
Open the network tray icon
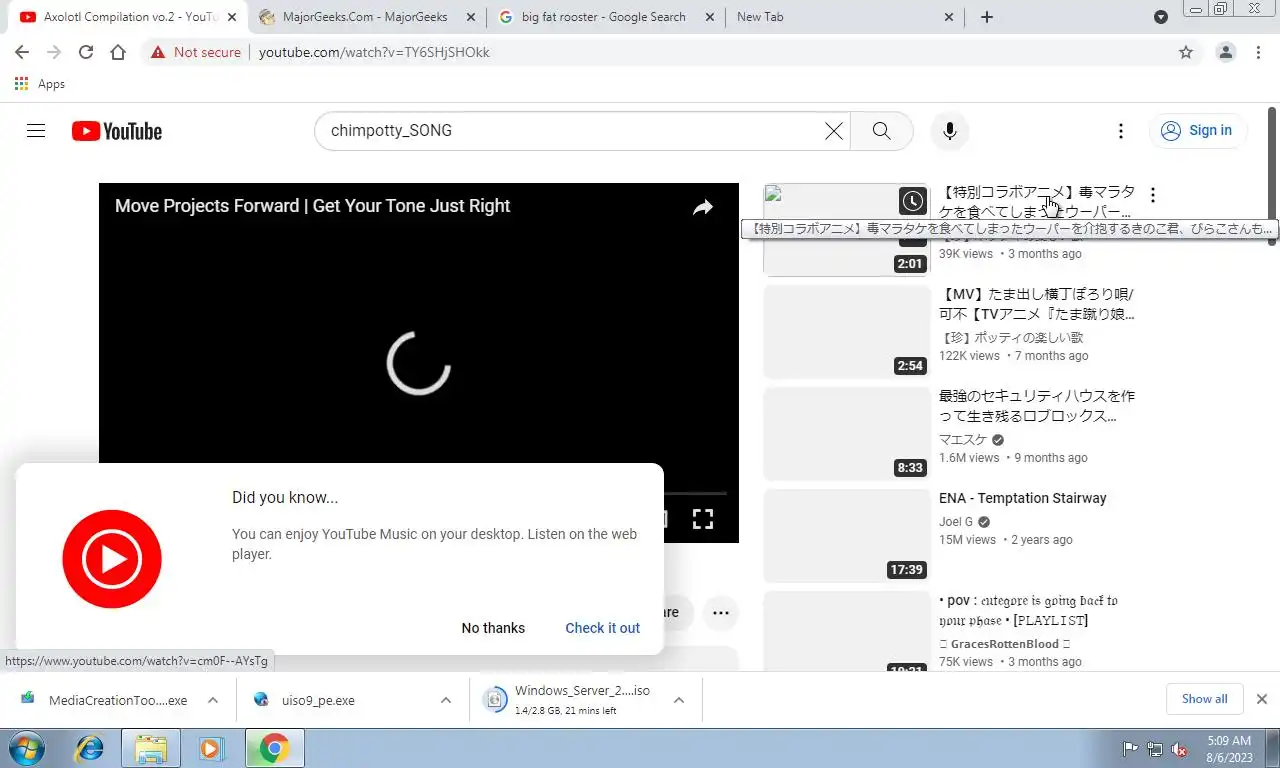1155,749
